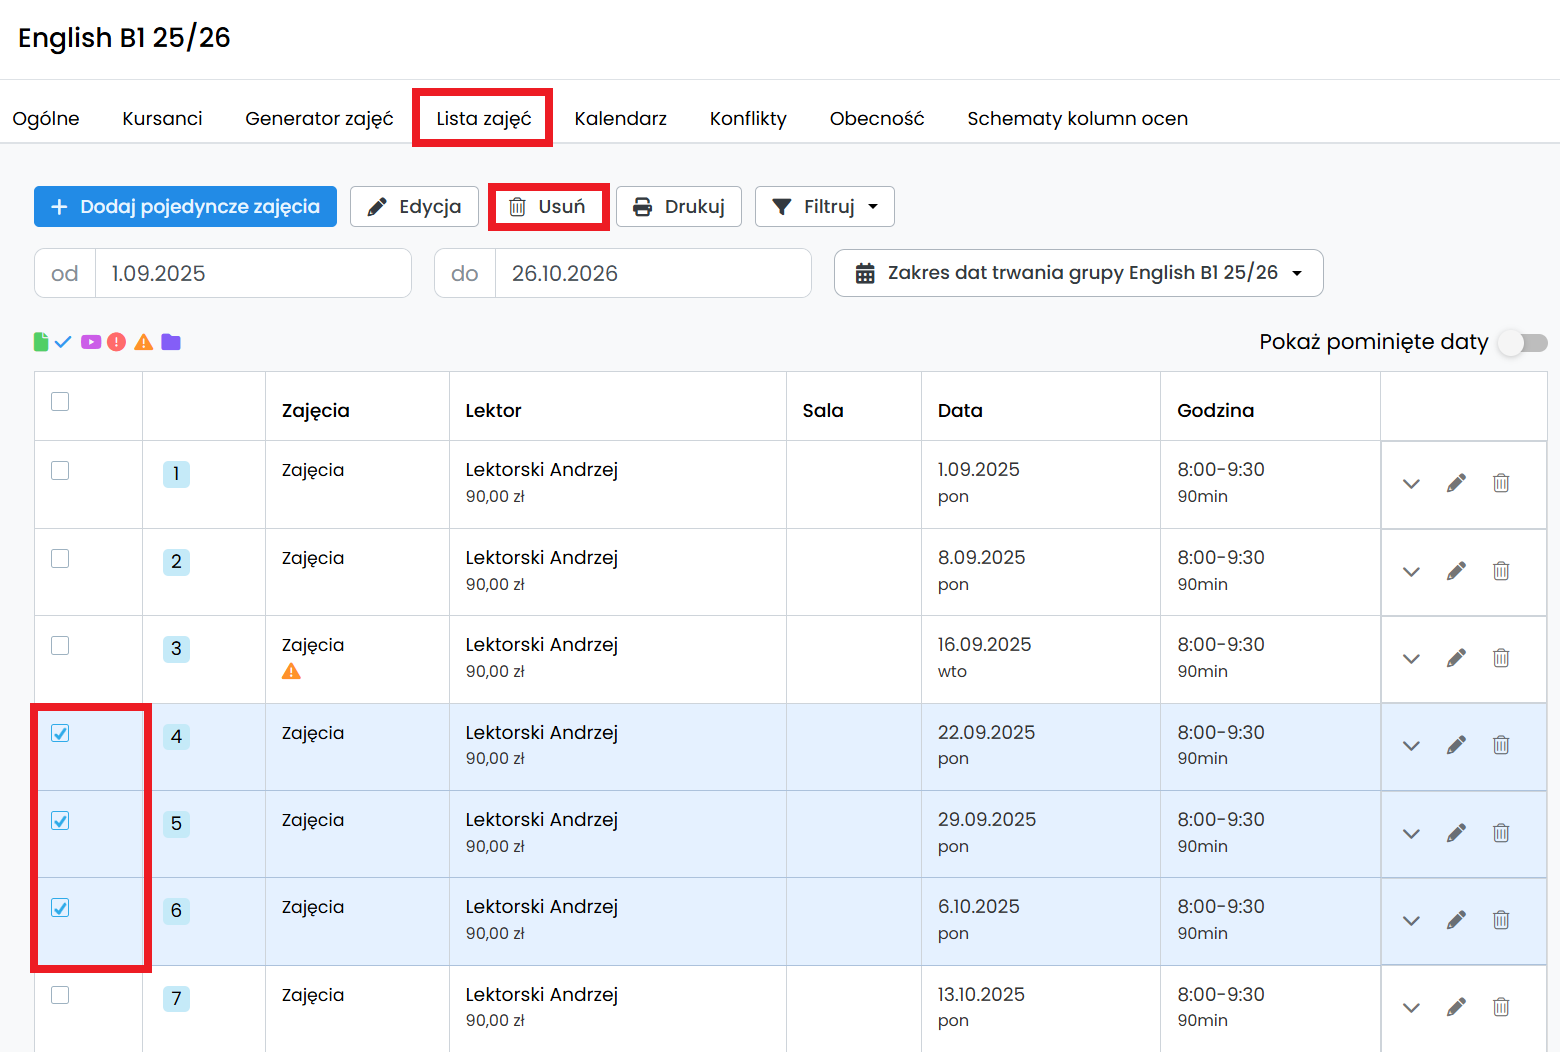
Task: Open the Obecność tab
Action: tap(876, 118)
